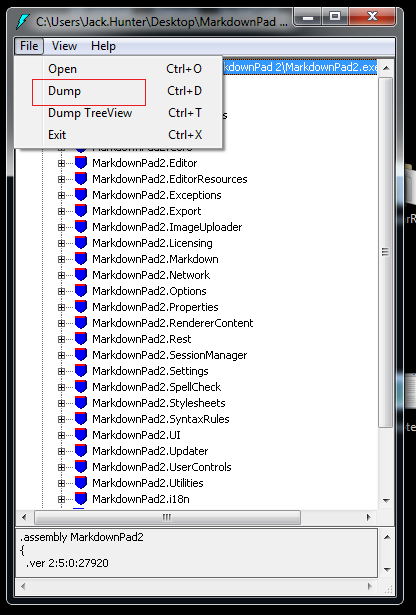Click the tree vertical scrollbar thumb

(x=385, y=252)
